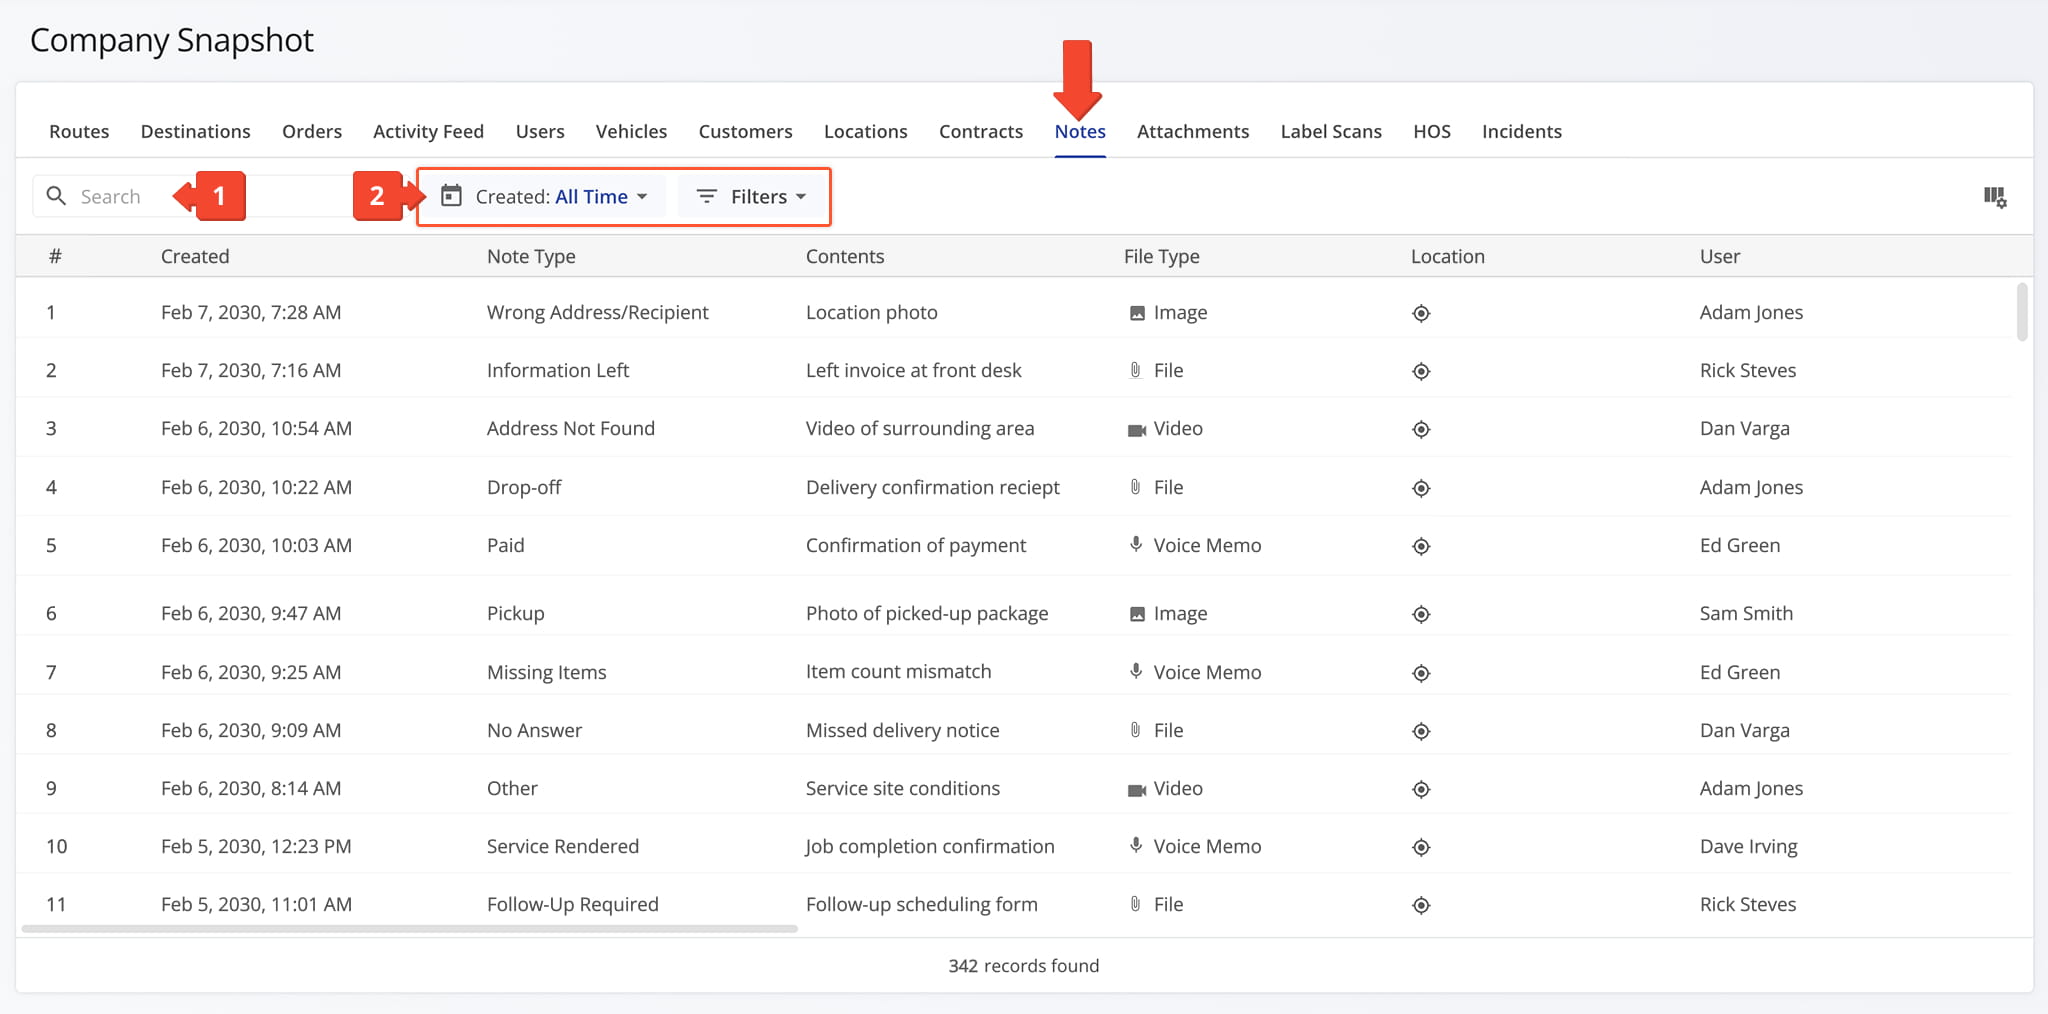This screenshot has height=1014, width=2048.
Task: Select the Contracts tab
Action: [x=981, y=131]
